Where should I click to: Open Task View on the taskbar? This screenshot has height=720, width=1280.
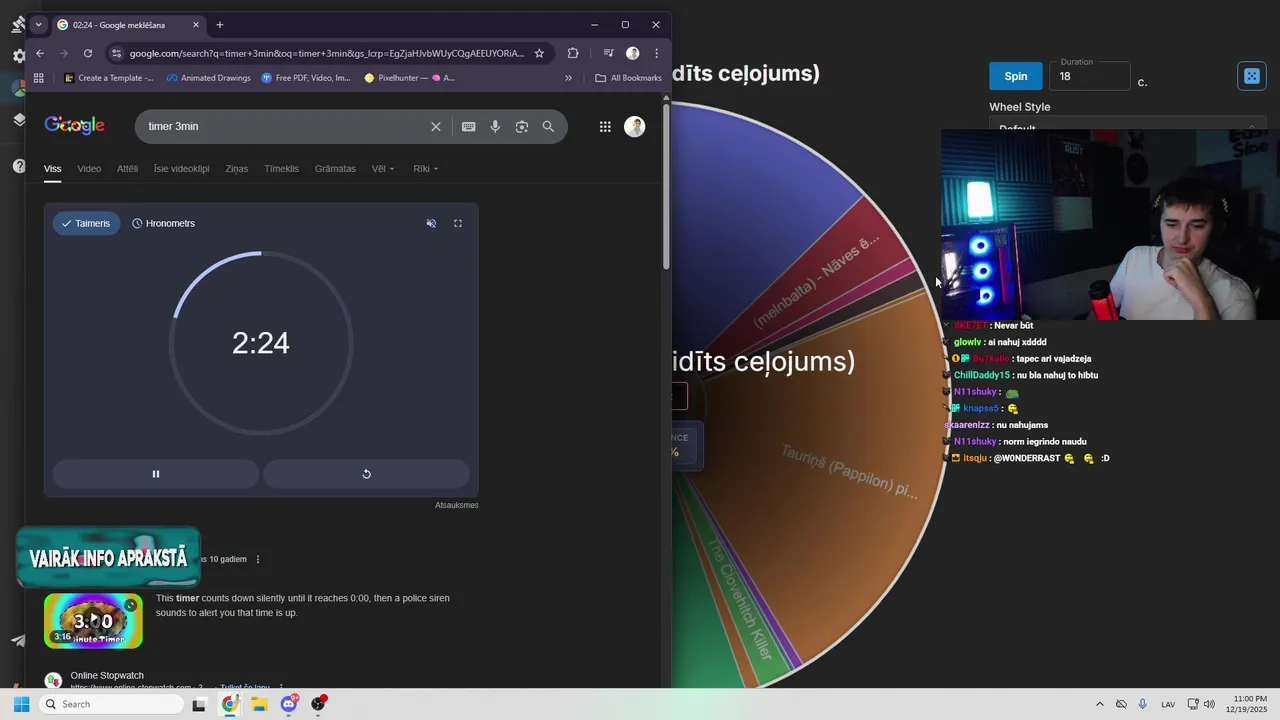[199, 704]
